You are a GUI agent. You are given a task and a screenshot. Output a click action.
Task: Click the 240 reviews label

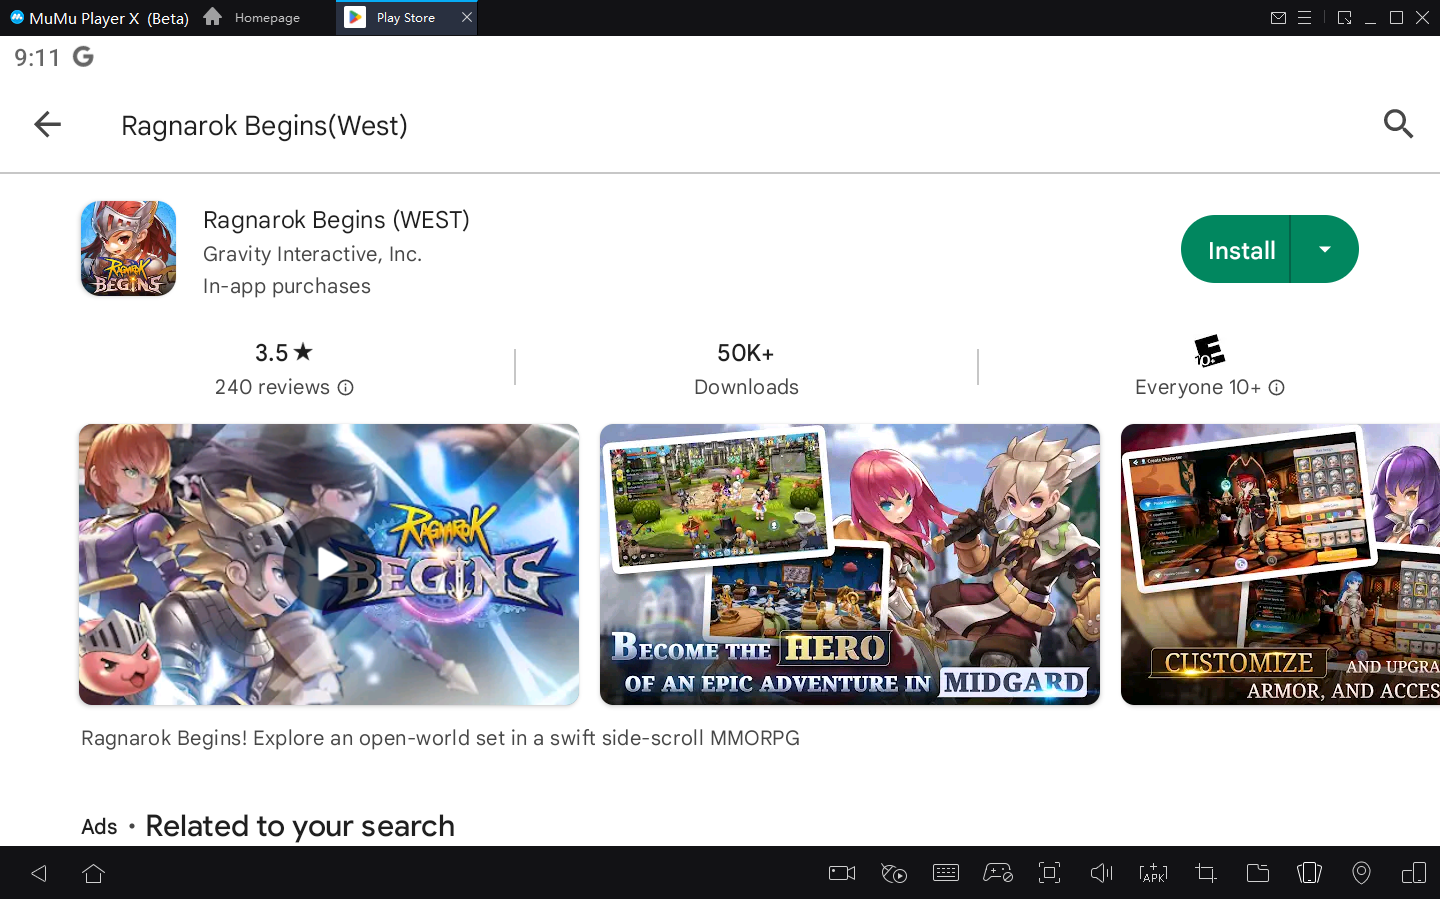coord(272,388)
